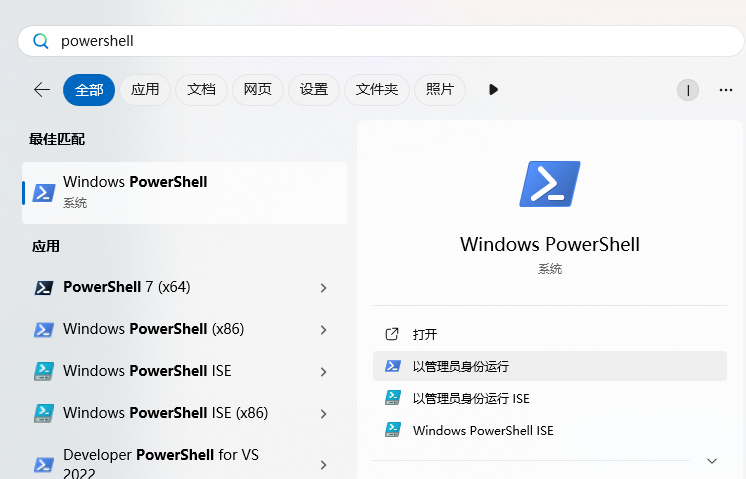Image resolution: width=746 pixels, height=479 pixels.
Task: Click the user profile avatar icon
Action: 687,90
